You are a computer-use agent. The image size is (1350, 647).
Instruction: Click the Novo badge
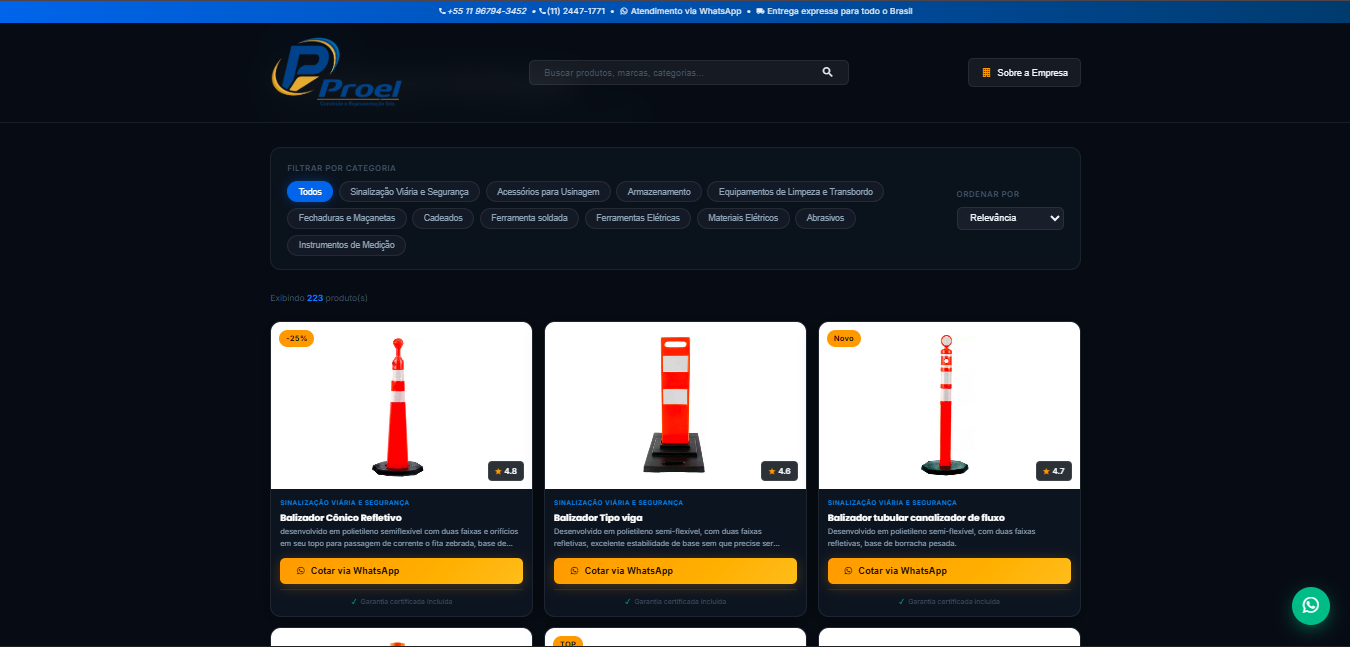click(x=844, y=339)
